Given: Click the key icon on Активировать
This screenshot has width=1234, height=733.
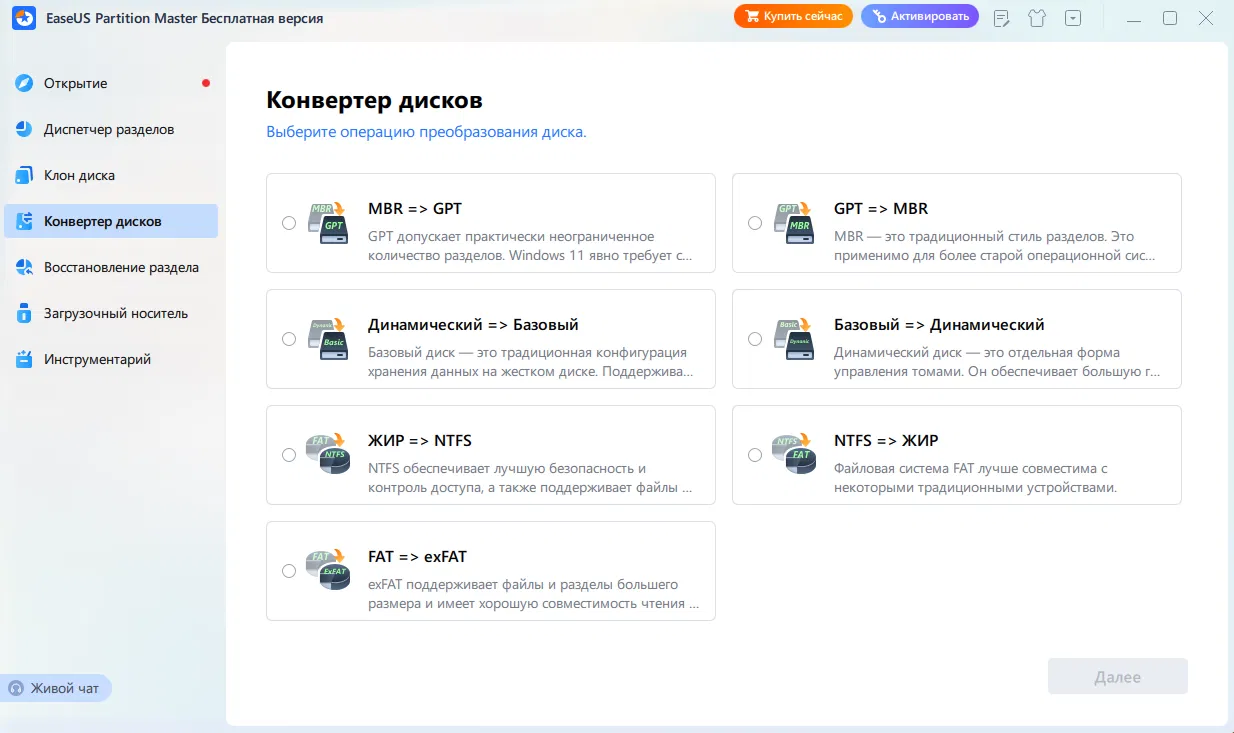Looking at the screenshot, I should (x=879, y=16).
